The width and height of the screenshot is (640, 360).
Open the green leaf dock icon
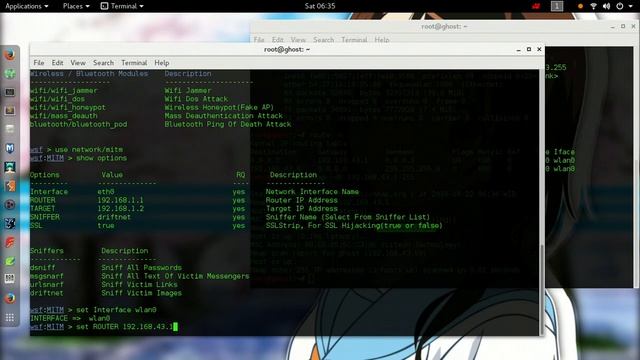tap(10, 261)
